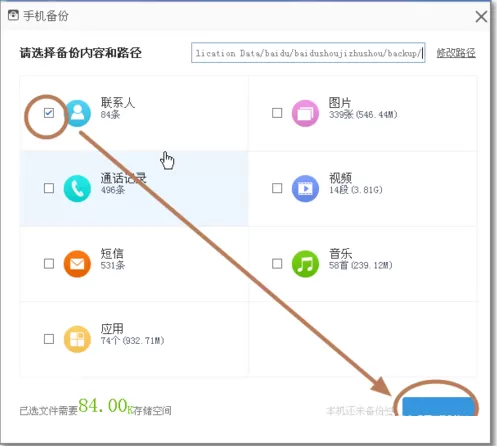The image size is (497, 446).
Task: Click the 短信 label text
Action: pyautogui.click(x=112, y=254)
